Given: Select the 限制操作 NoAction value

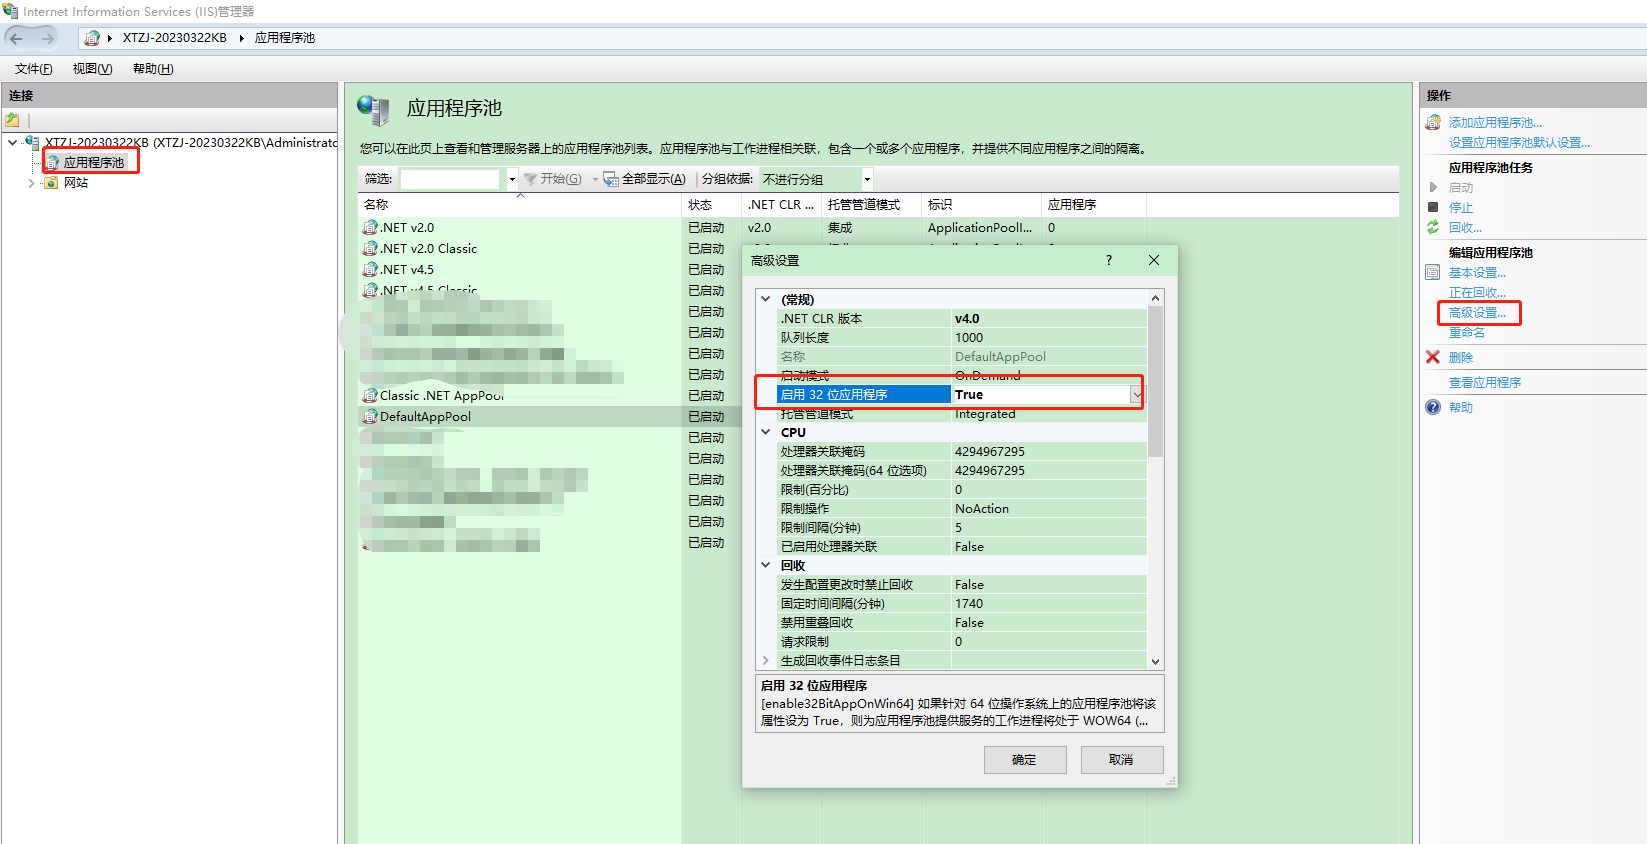Looking at the screenshot, I should tap(1049, 509).
